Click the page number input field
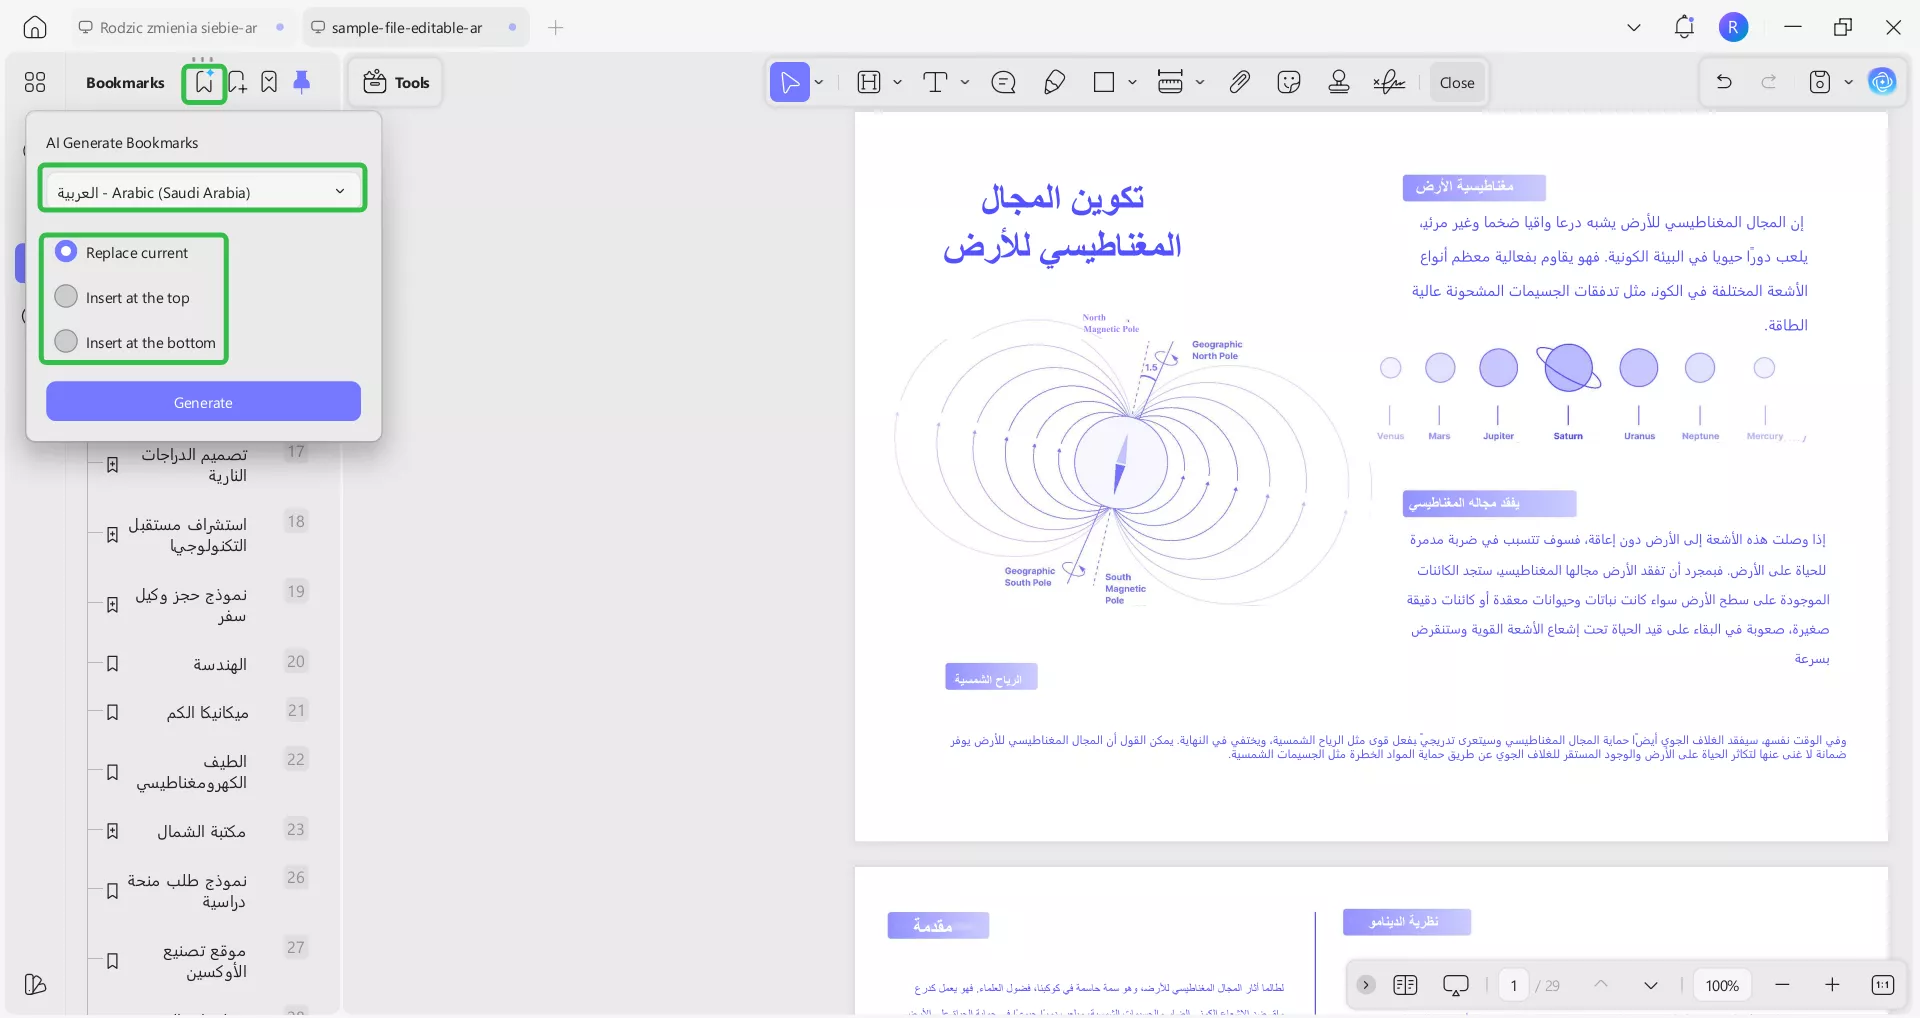 1513,985
